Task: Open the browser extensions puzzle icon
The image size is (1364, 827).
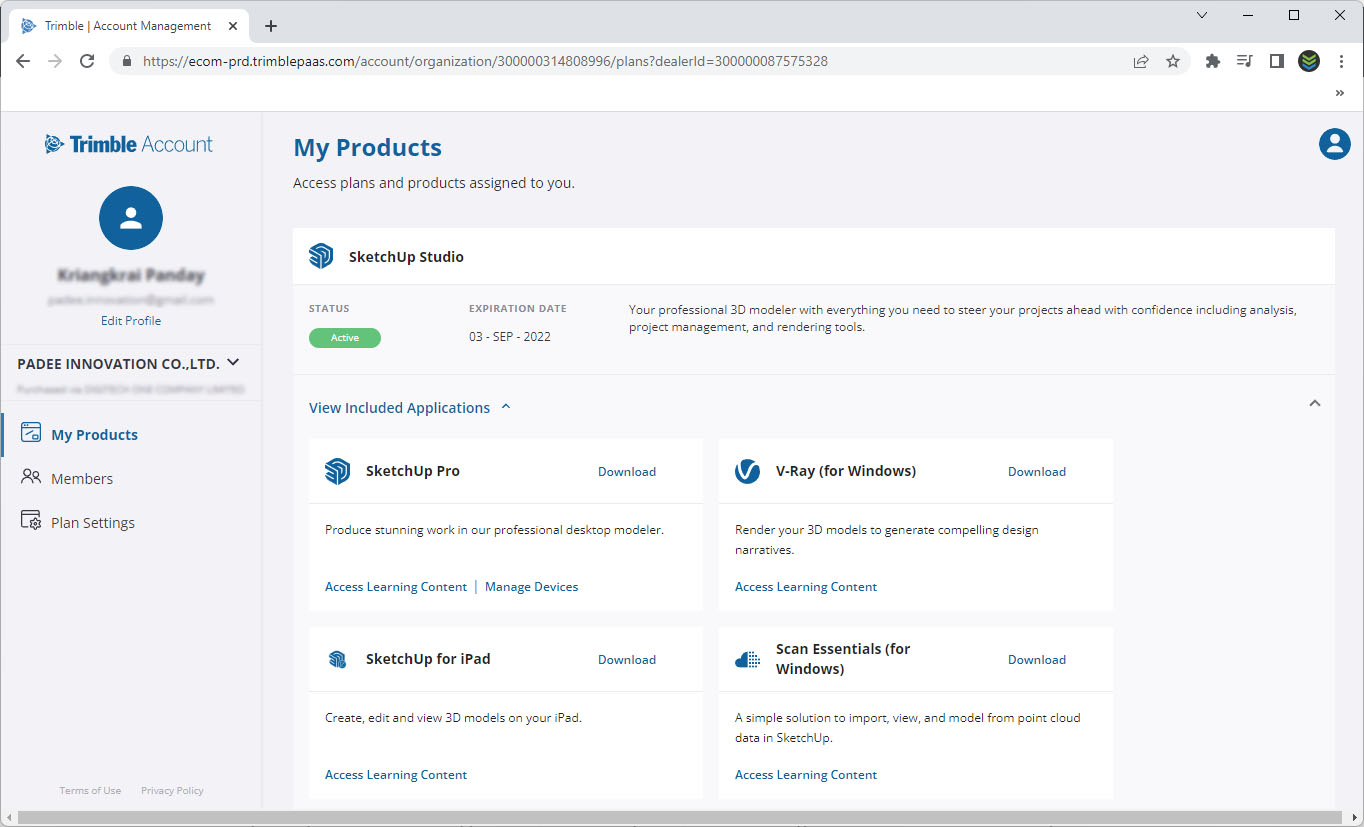Action: (x=1213, y=61)
